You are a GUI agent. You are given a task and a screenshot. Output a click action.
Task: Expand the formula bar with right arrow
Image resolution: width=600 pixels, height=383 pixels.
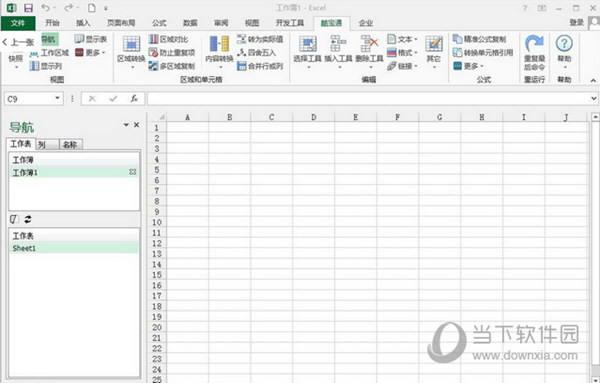click(x=593, y=99)
